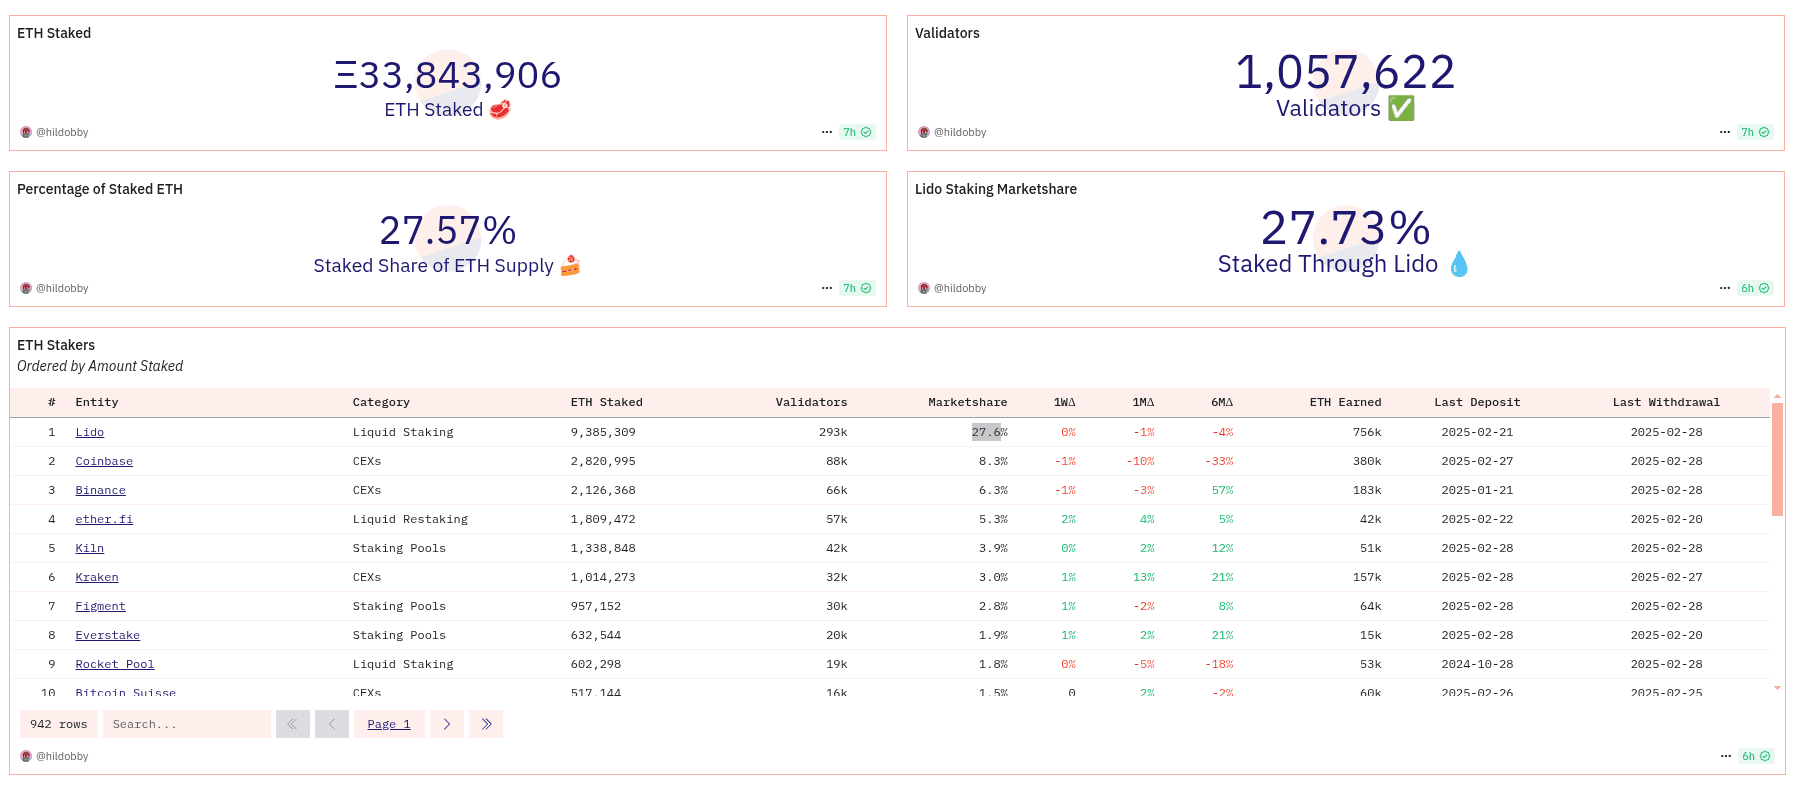The height and width of the screenshot is (790, 1795).
Task: Click Coinbase's ETH staked value 2,820,995
Action: [603, 461]
